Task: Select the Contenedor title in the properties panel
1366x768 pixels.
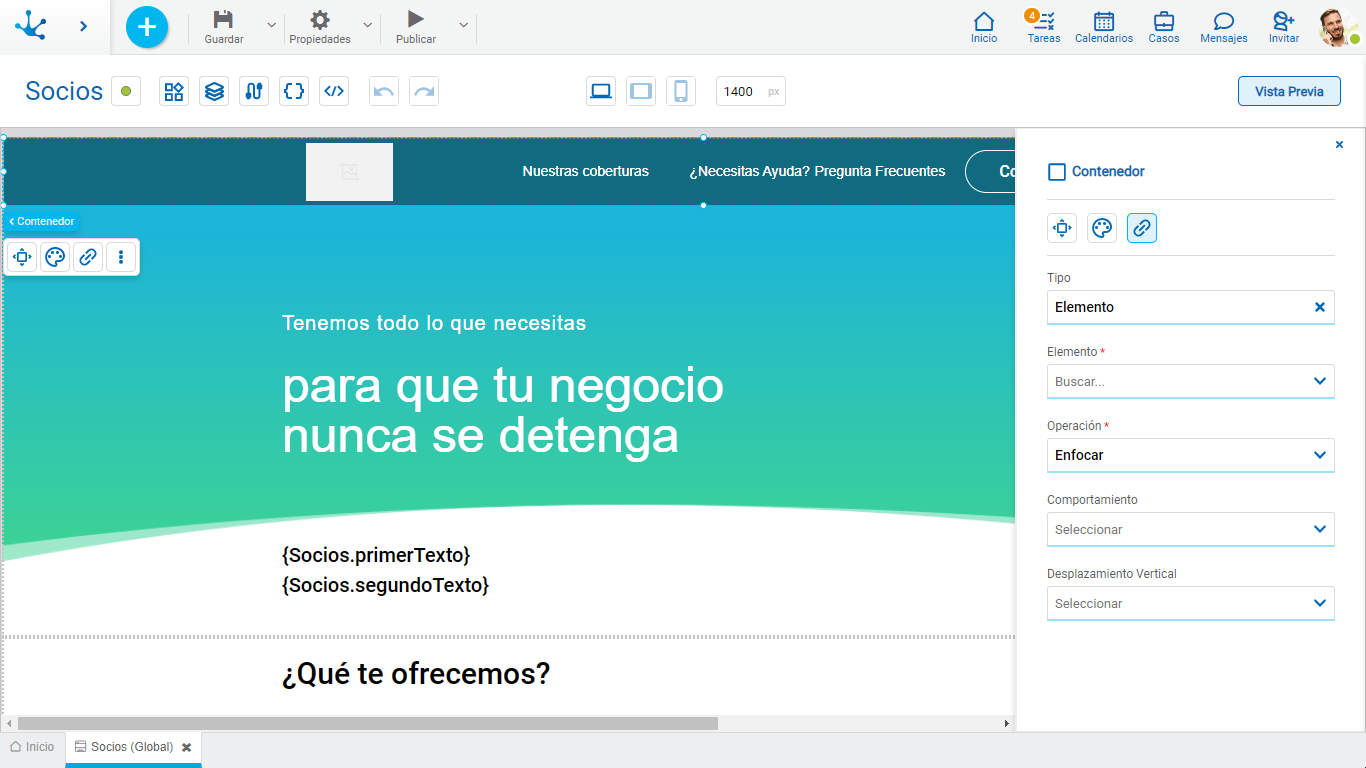Action: click(x=1108, y=171)
